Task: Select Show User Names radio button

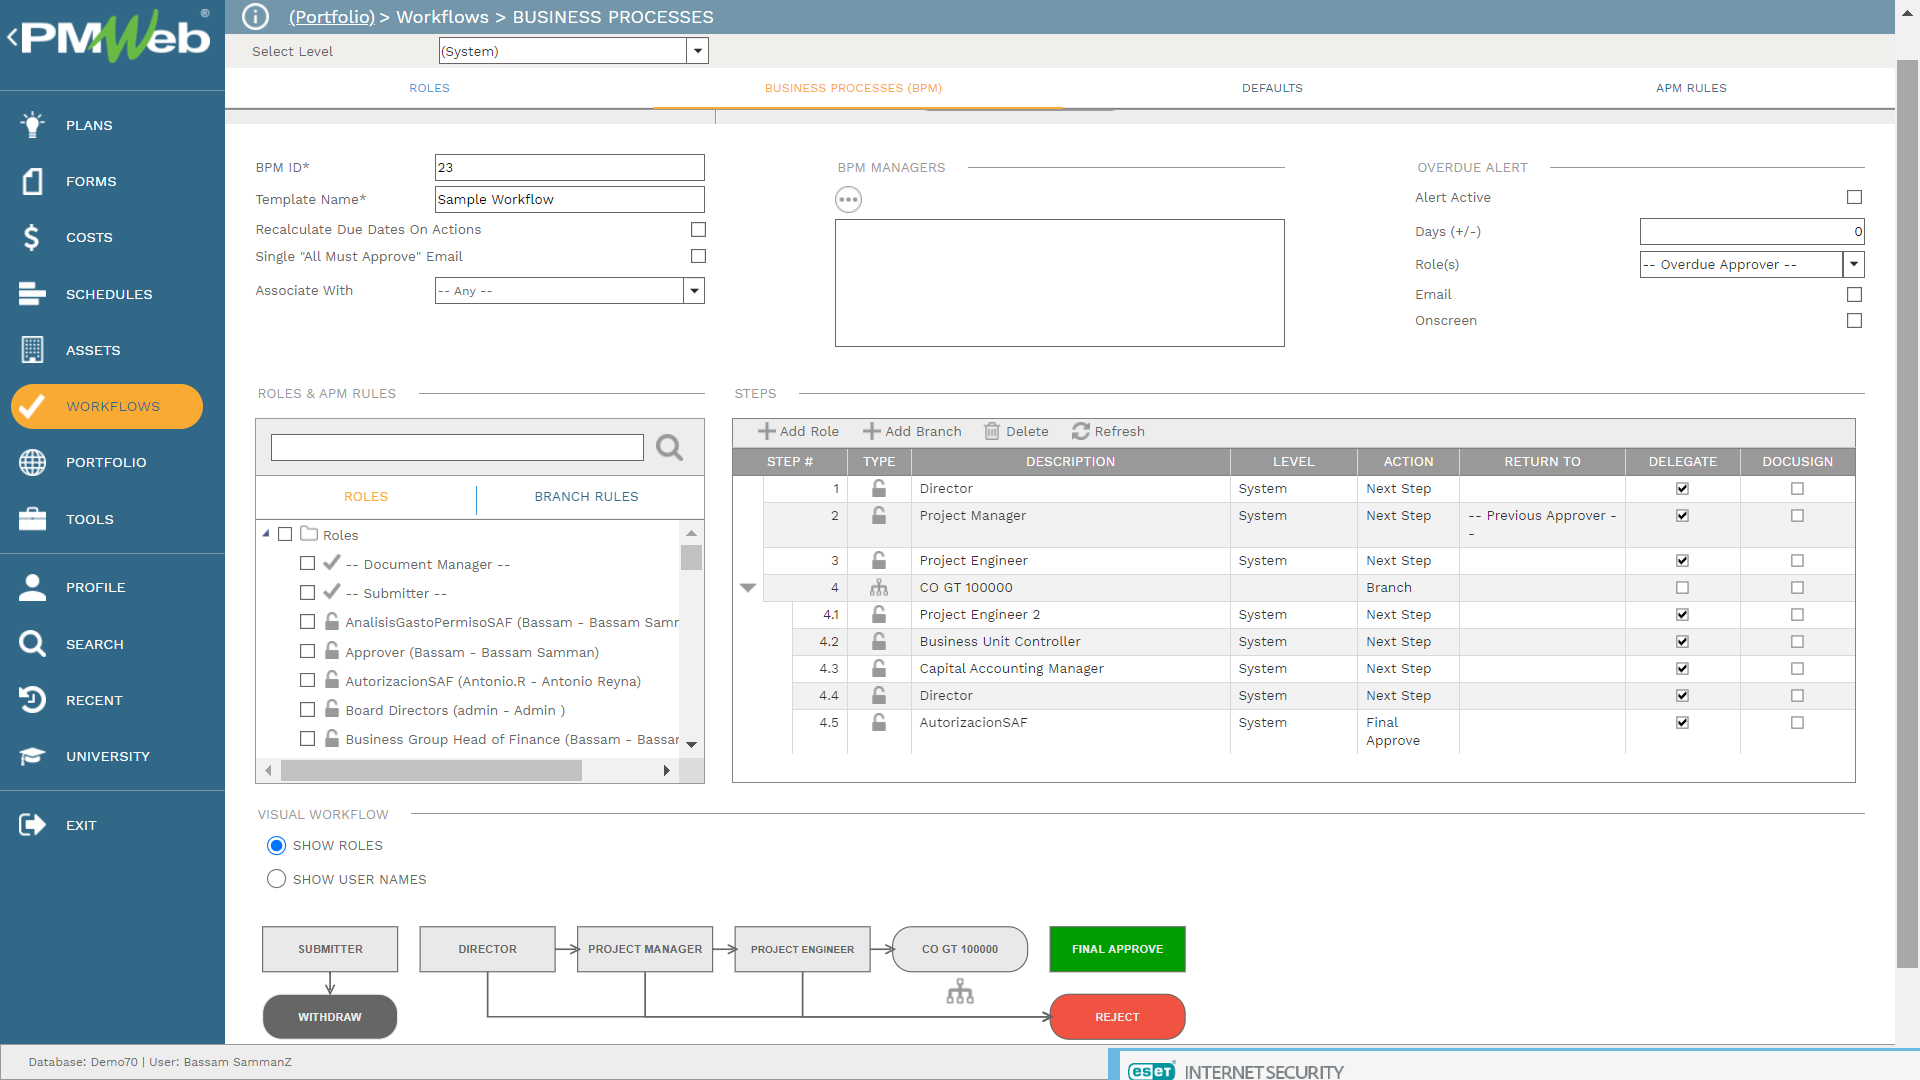Action: [x=277, y=879]
